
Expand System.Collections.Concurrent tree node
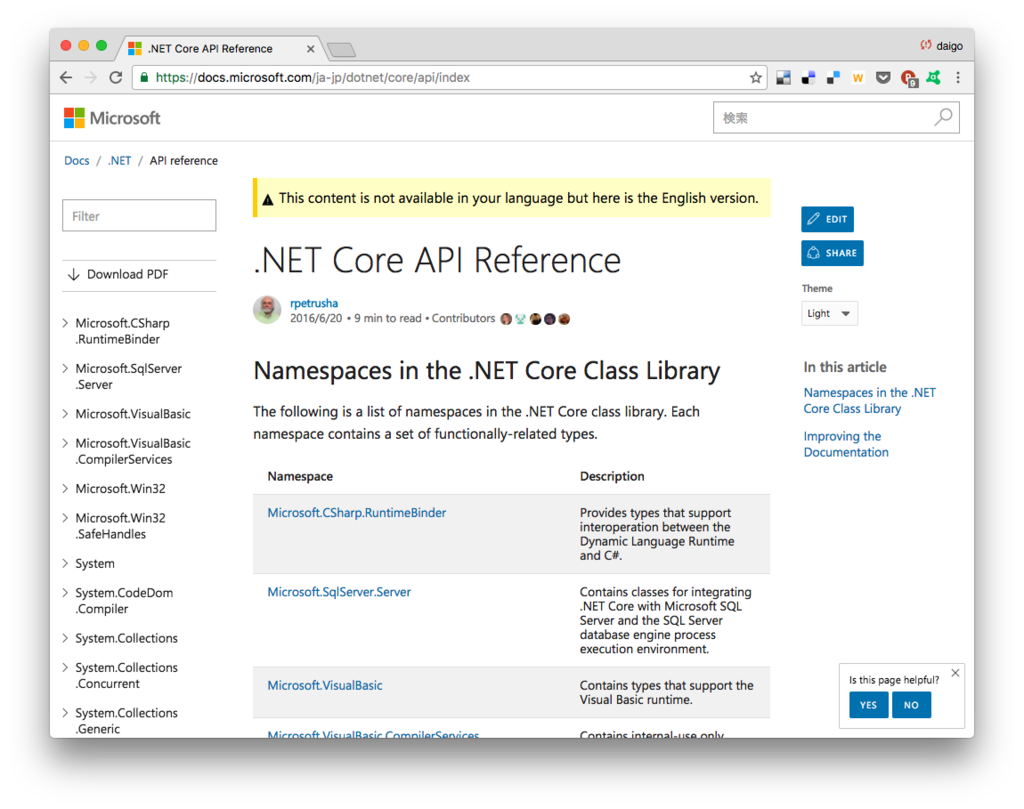[65, 667]
